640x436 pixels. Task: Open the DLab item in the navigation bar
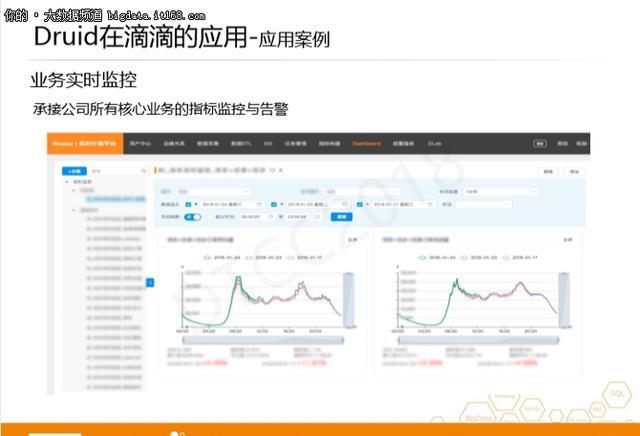pyautogui.click(x=434, y=144)
